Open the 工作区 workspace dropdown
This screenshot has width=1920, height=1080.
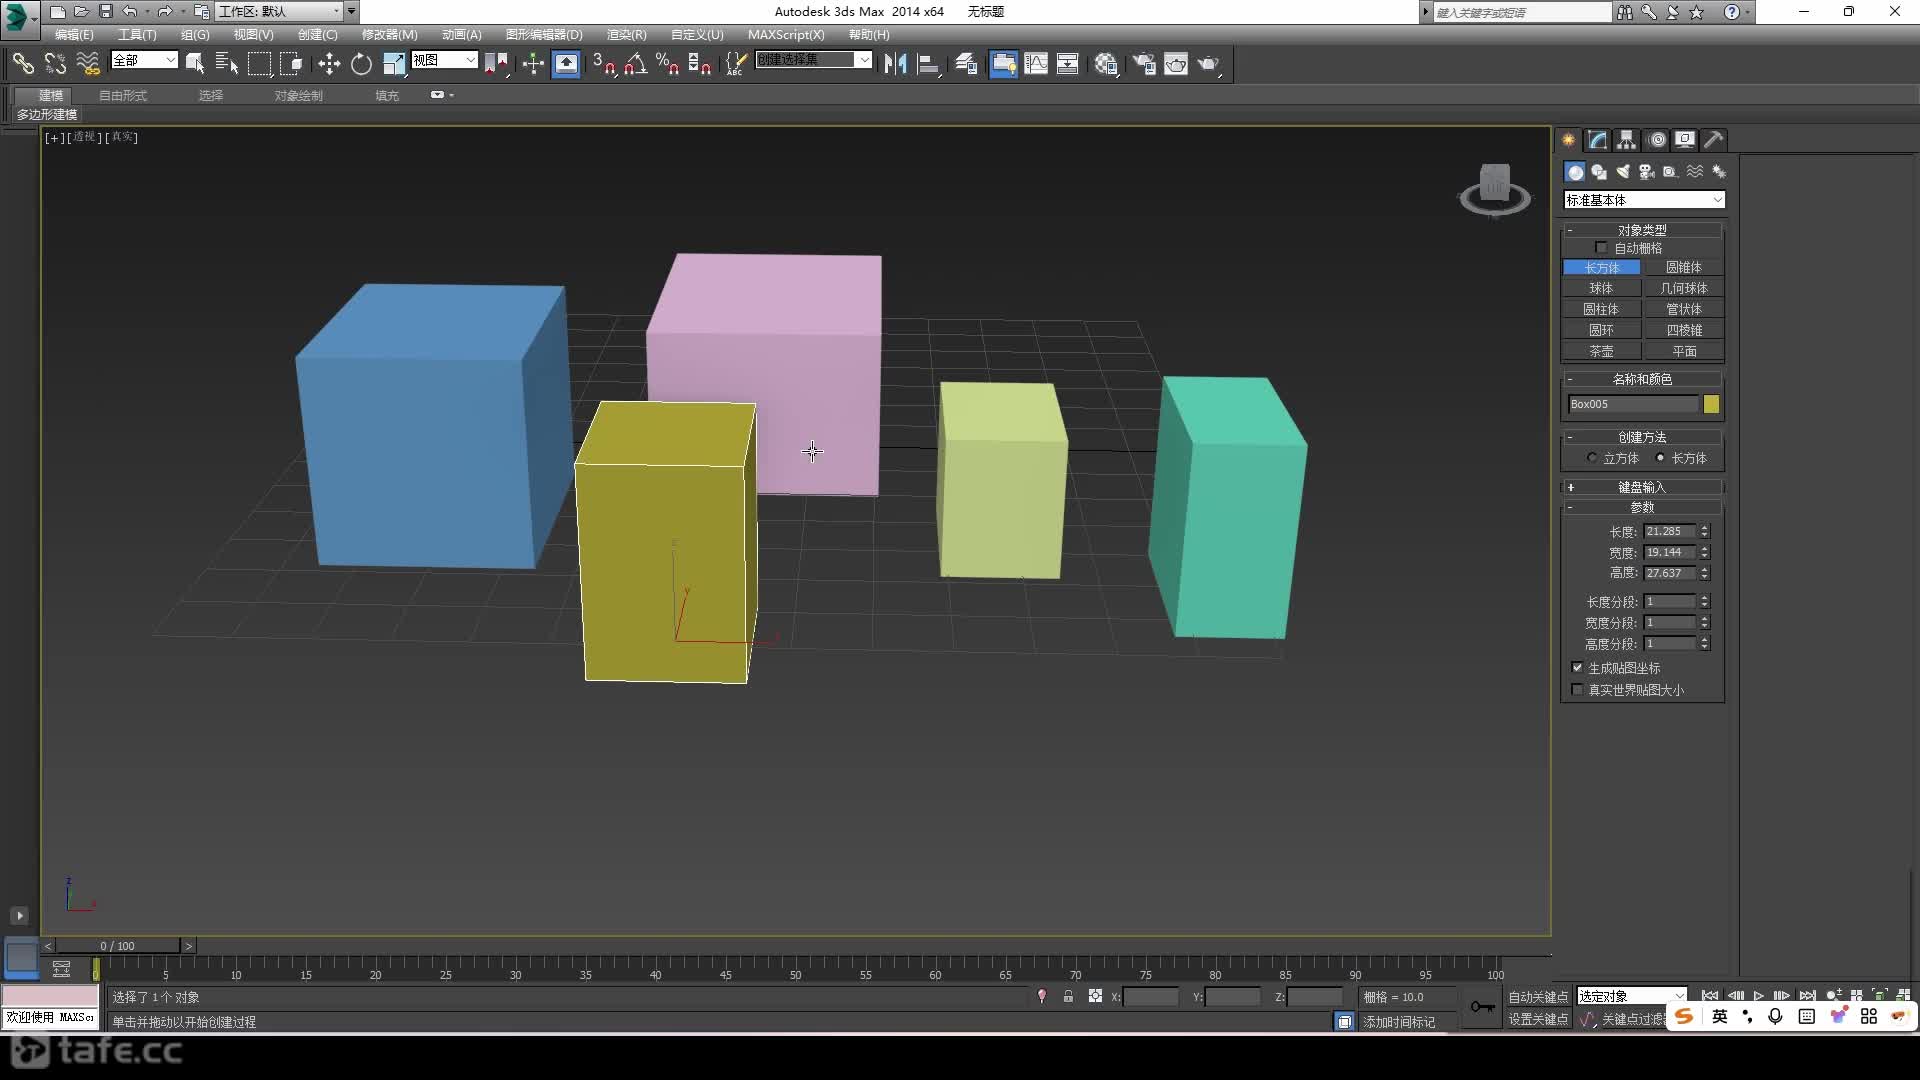(x=280, y=11)
